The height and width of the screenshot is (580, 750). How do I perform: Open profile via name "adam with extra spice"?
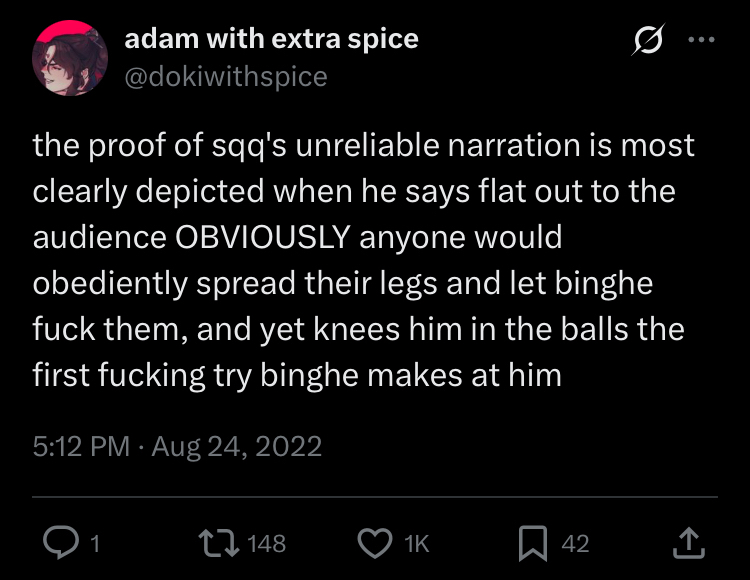(271, 39)
